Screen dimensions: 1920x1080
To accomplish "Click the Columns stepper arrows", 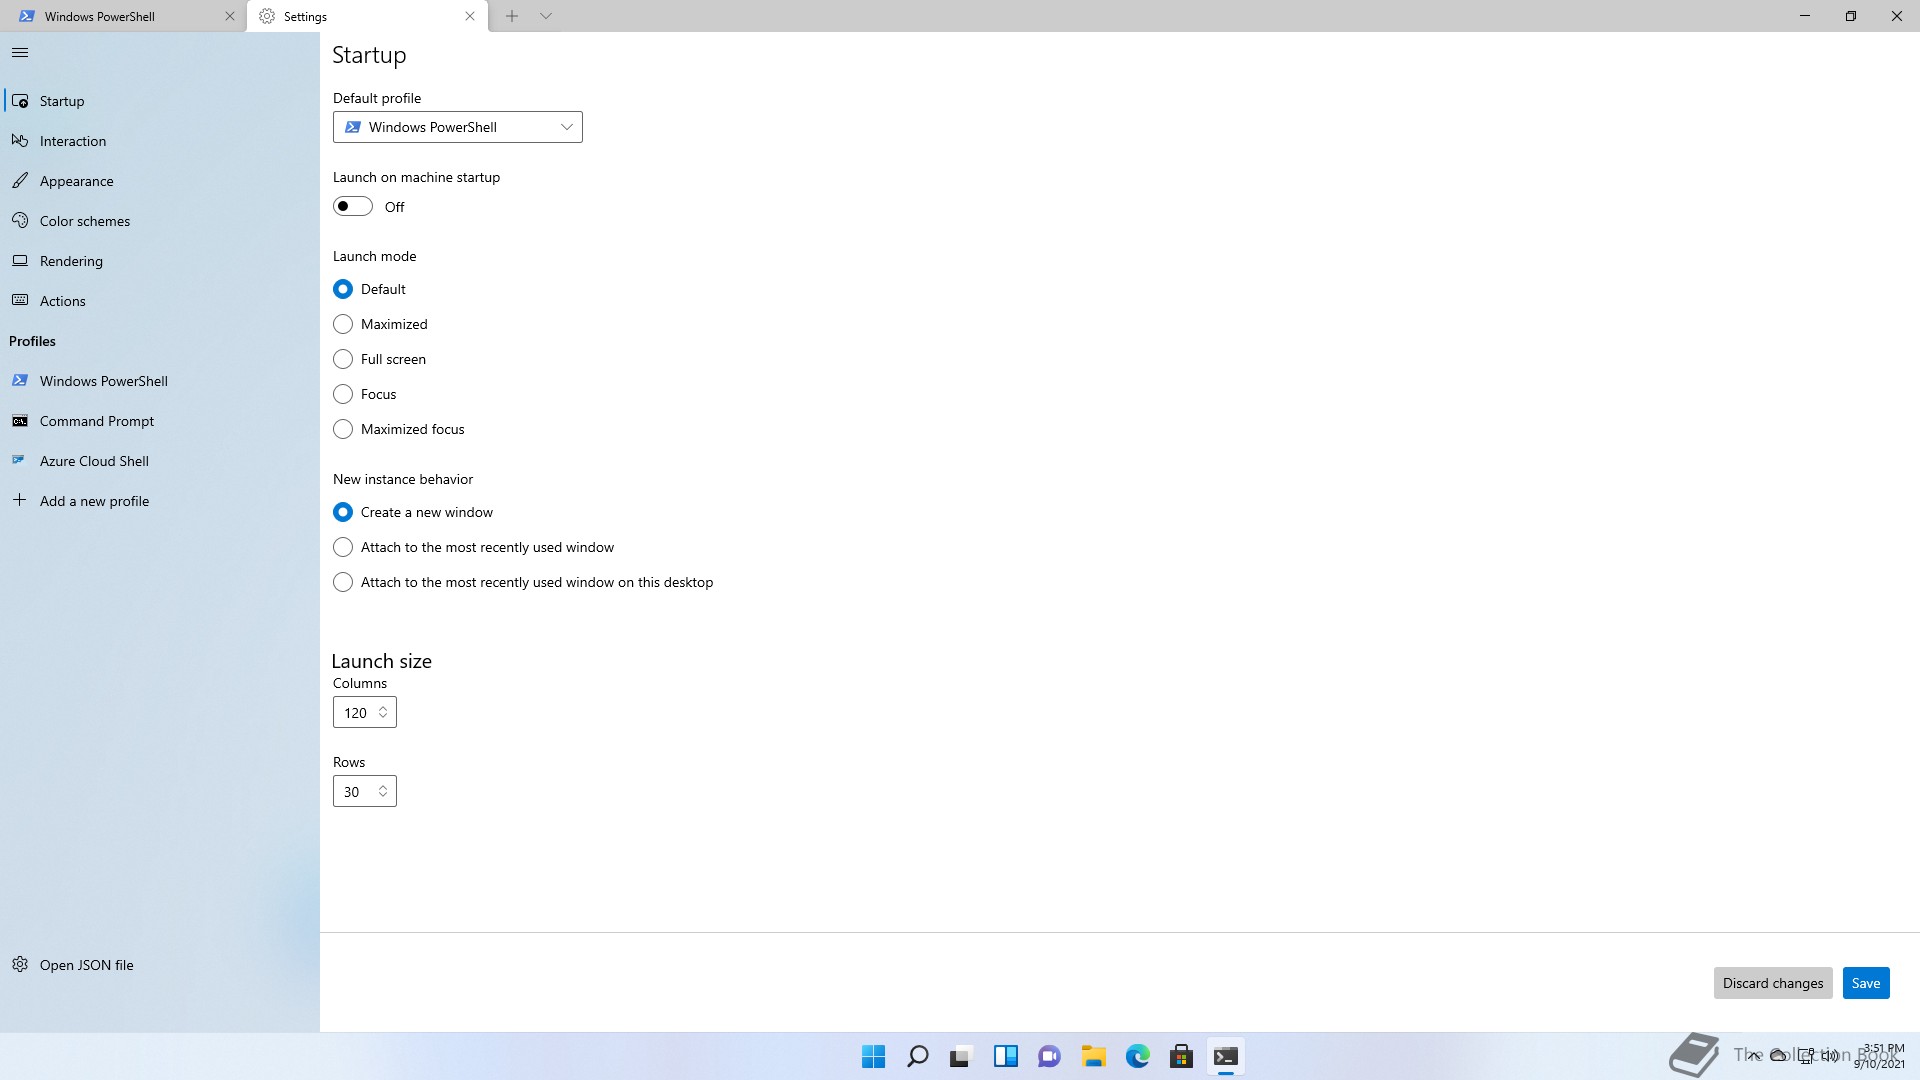I will [x=383, y=712].
